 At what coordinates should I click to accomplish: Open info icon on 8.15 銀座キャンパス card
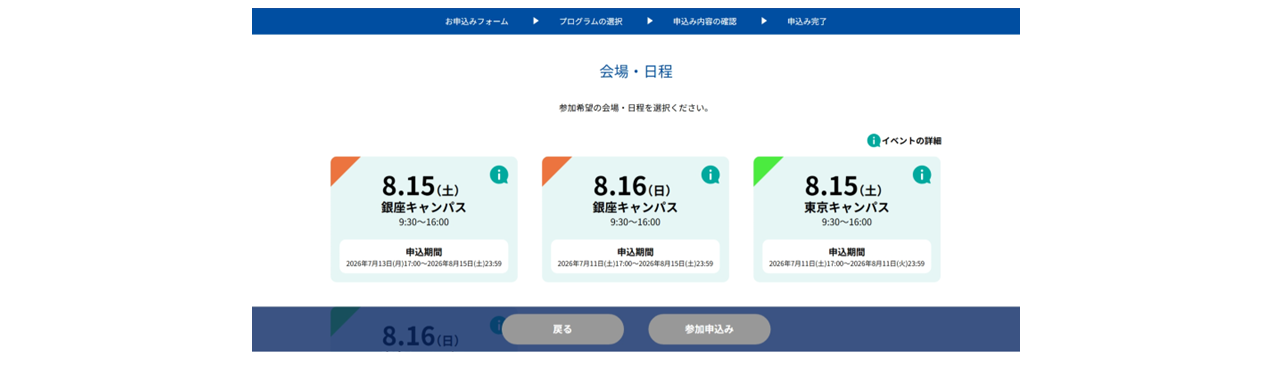click(x=499, y=175)
